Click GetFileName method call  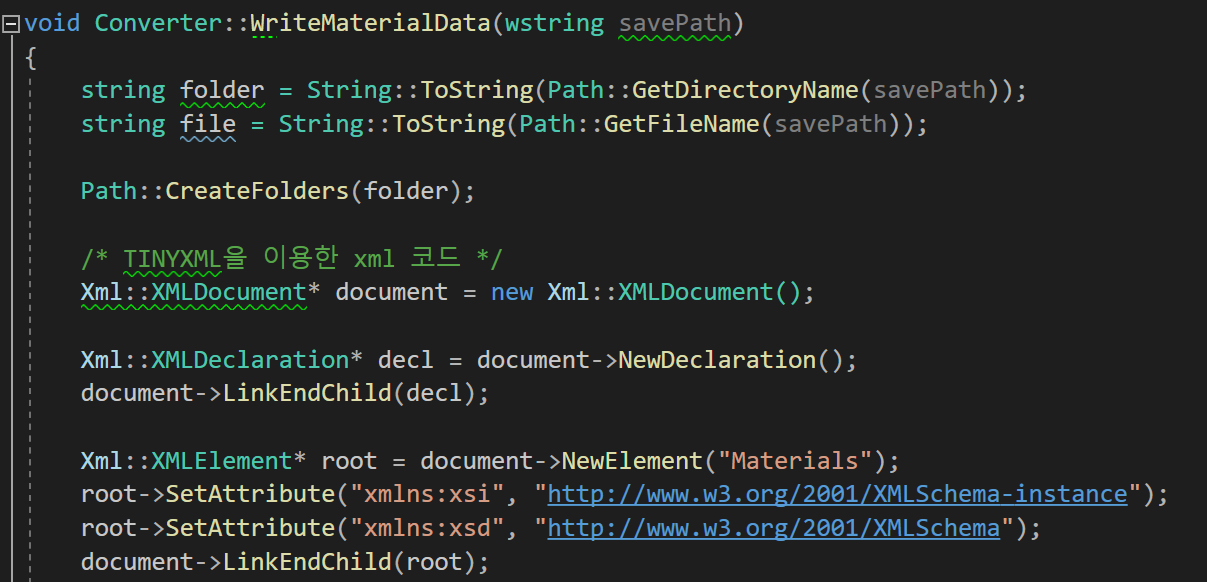682,124
